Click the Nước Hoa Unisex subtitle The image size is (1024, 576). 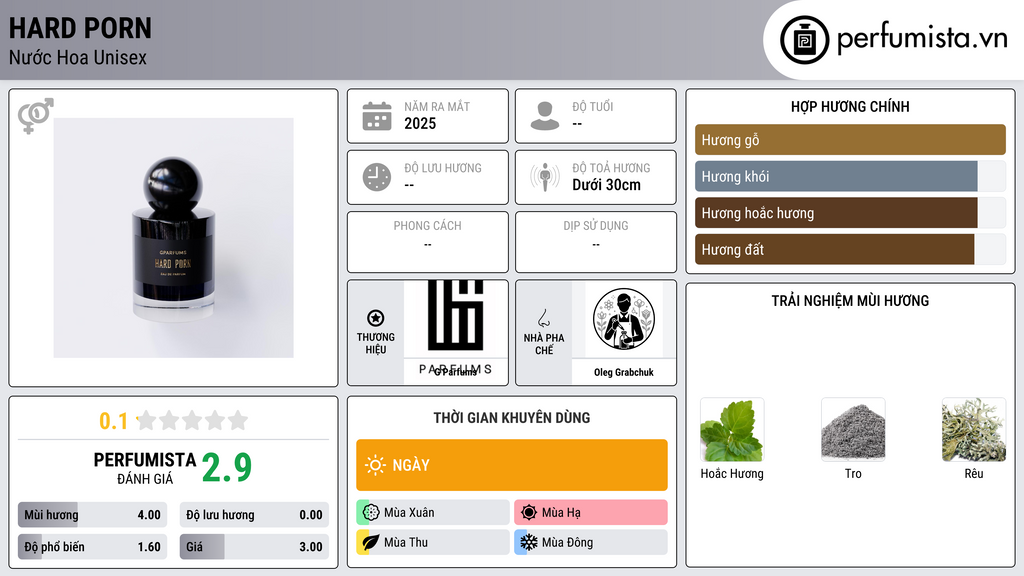click(x=78, y=57)
